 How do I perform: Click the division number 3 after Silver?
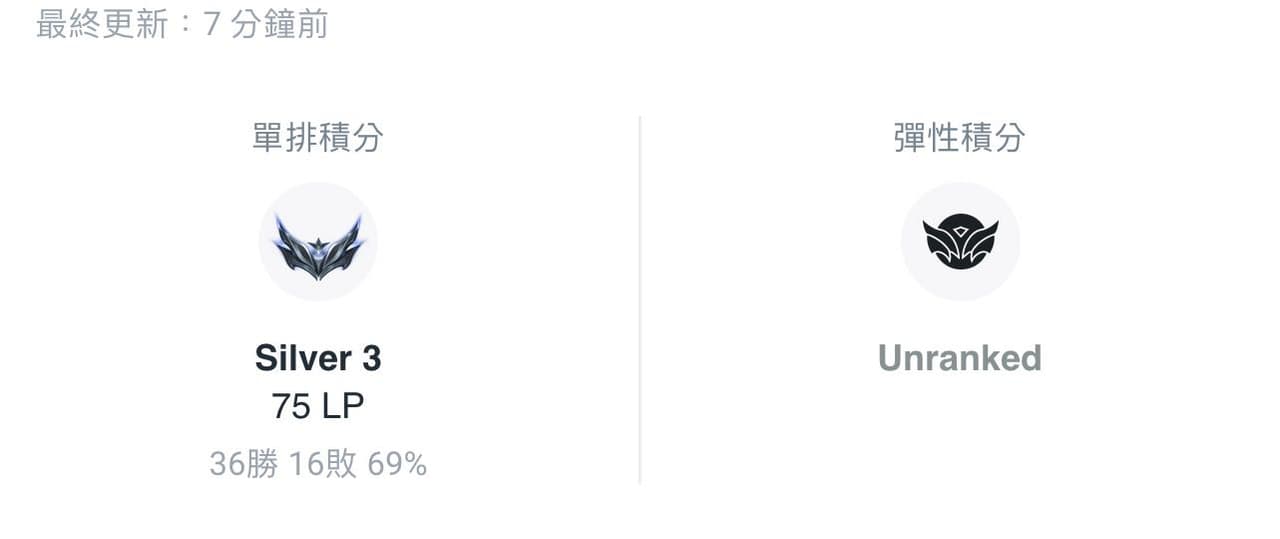(x=371, y=358)
